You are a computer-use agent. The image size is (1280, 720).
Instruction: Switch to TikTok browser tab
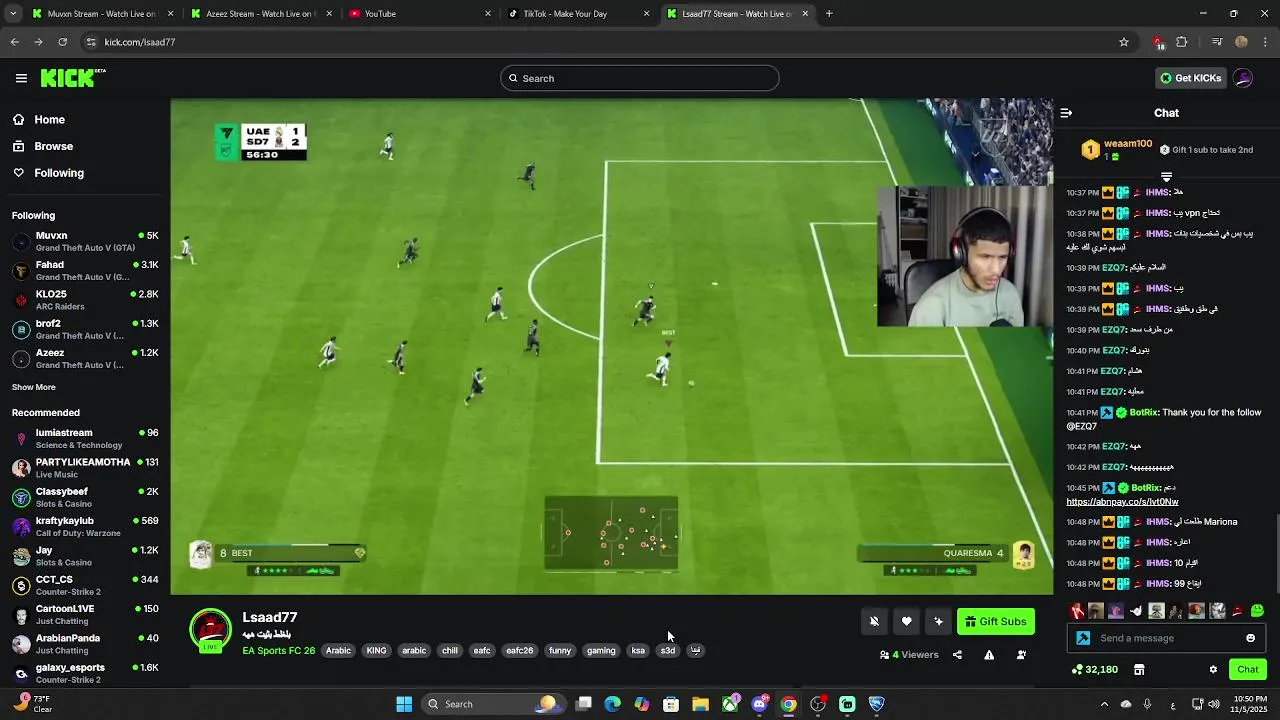(578, 14)
